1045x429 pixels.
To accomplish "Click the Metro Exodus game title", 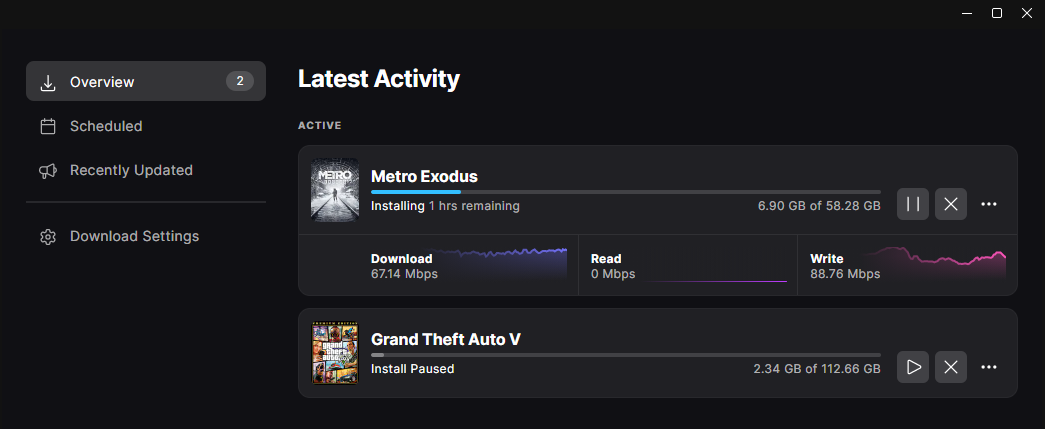I will (424, 176).
